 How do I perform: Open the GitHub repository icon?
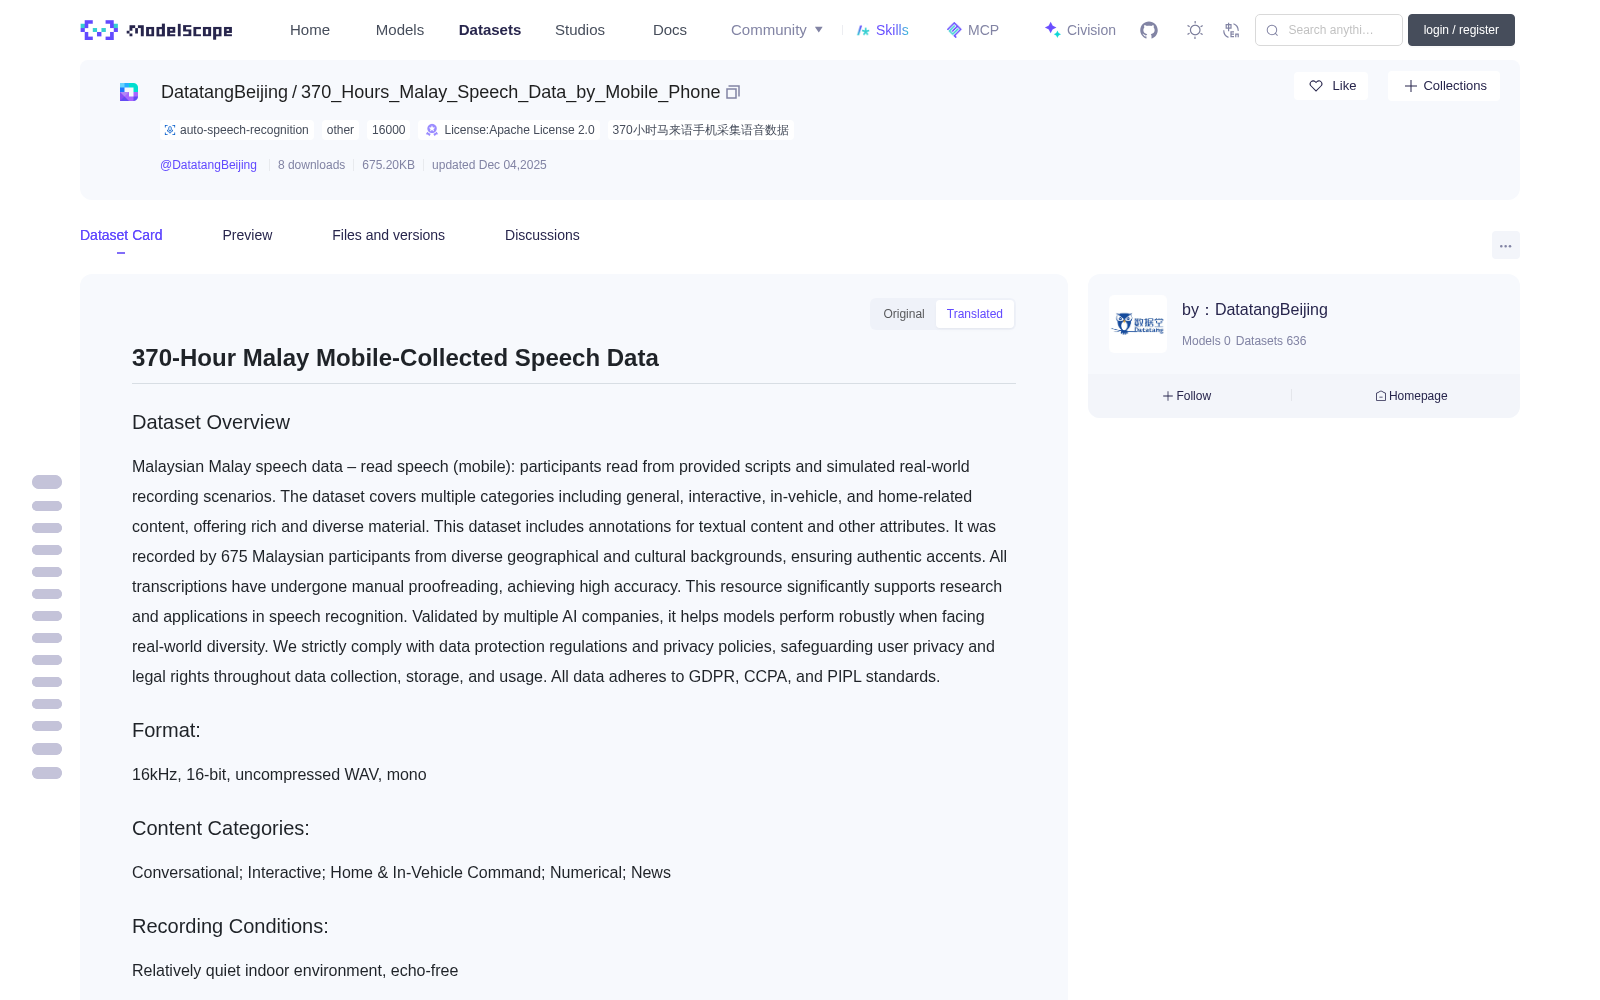pyautogui.click(x=1149, y=30)
